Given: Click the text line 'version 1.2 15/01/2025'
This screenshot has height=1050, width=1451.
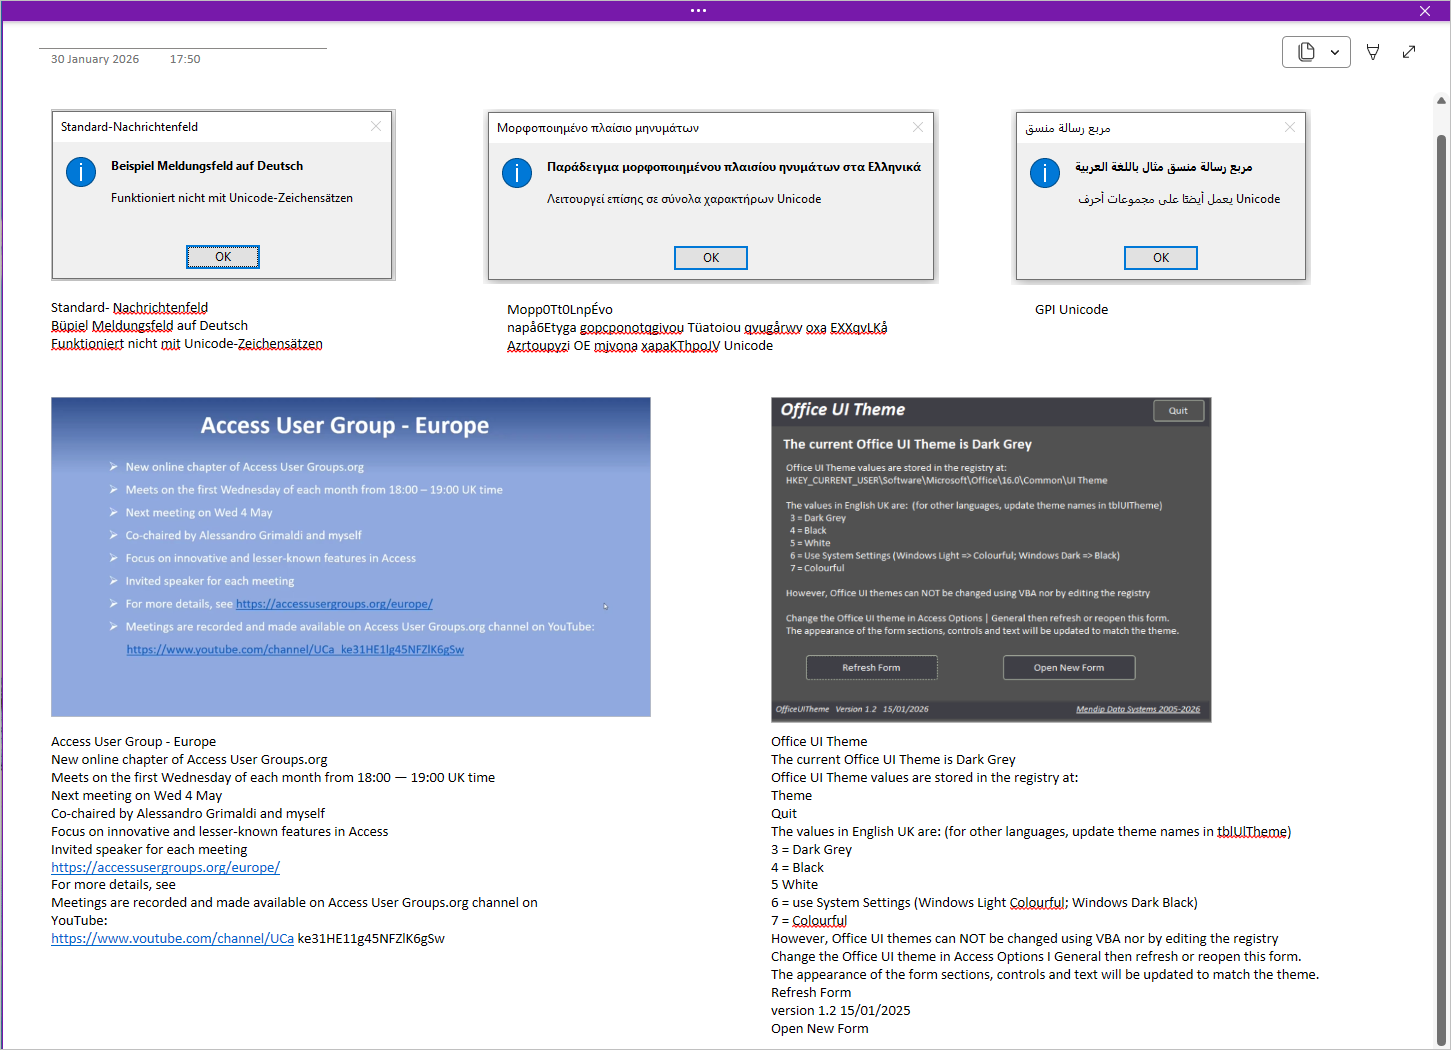Looking at the screenshot, I should tap(841, 1010).
